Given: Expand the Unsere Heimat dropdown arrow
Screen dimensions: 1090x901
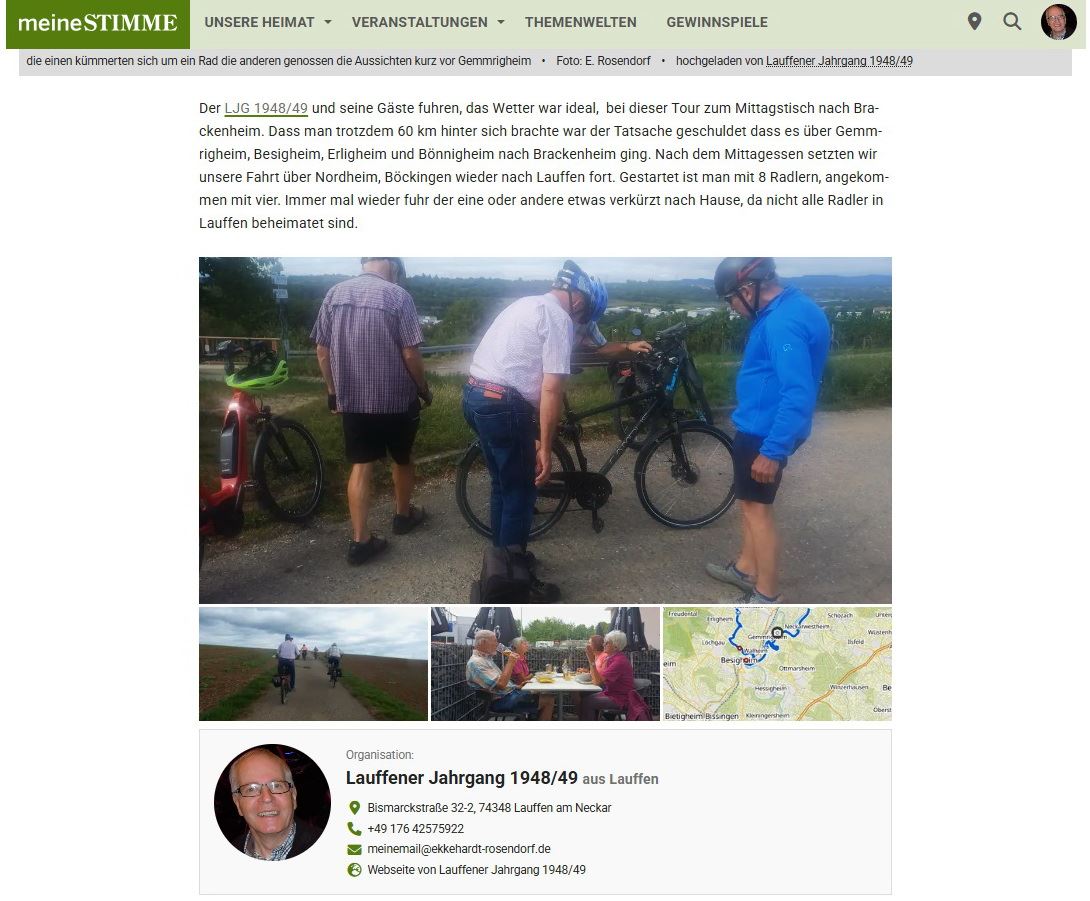Looking at the screenshot, I should pyautogui.click(x=328, y=22).
